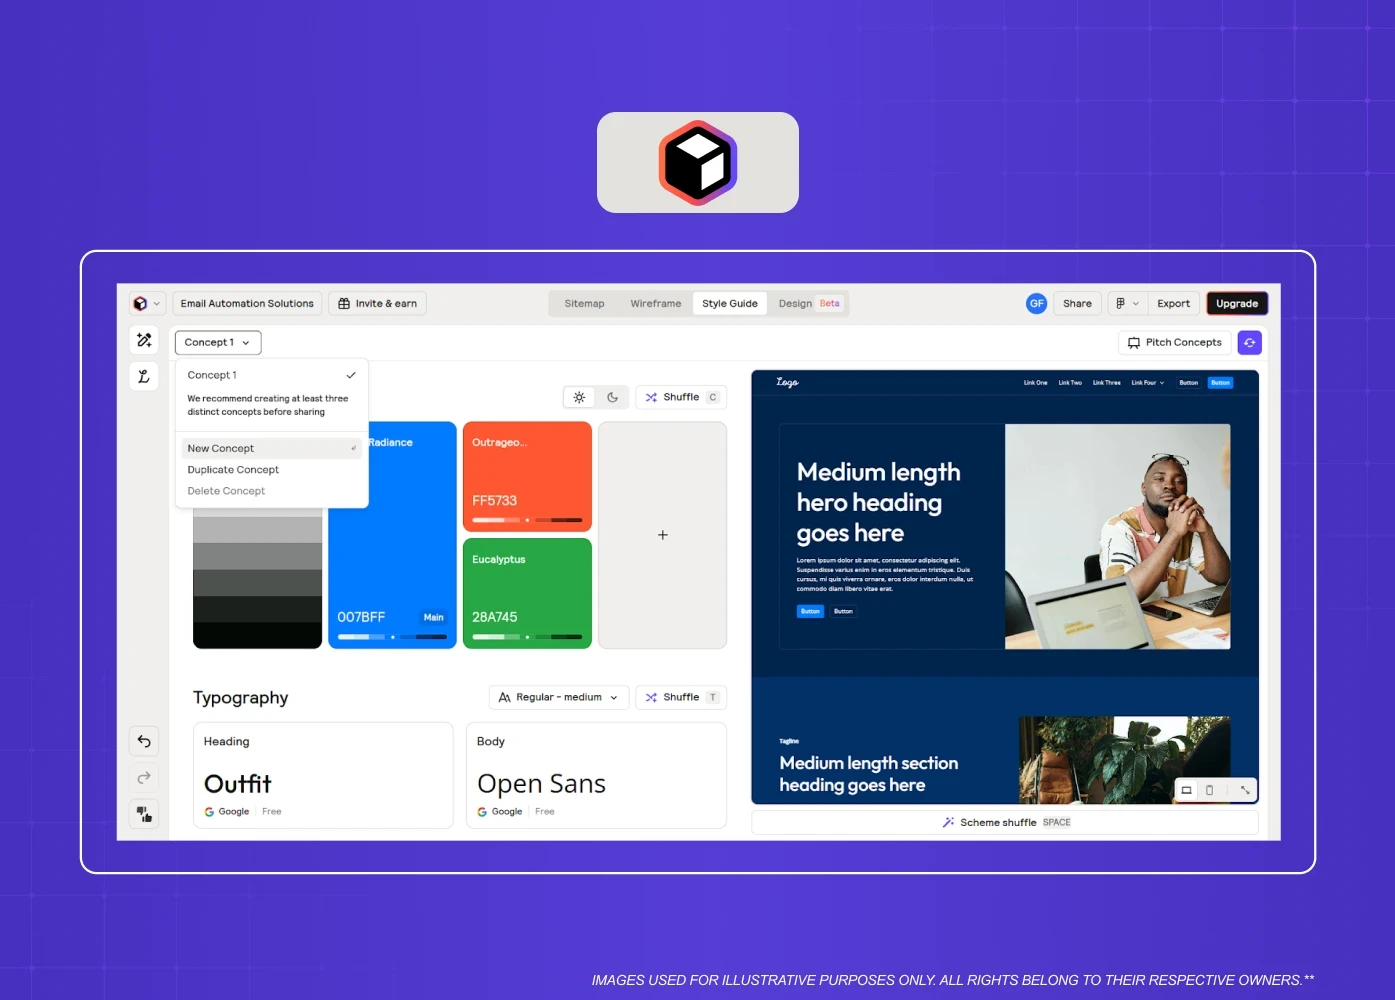
Task: Enable dark mode with the moon toggle
Action: click(612, 397)
